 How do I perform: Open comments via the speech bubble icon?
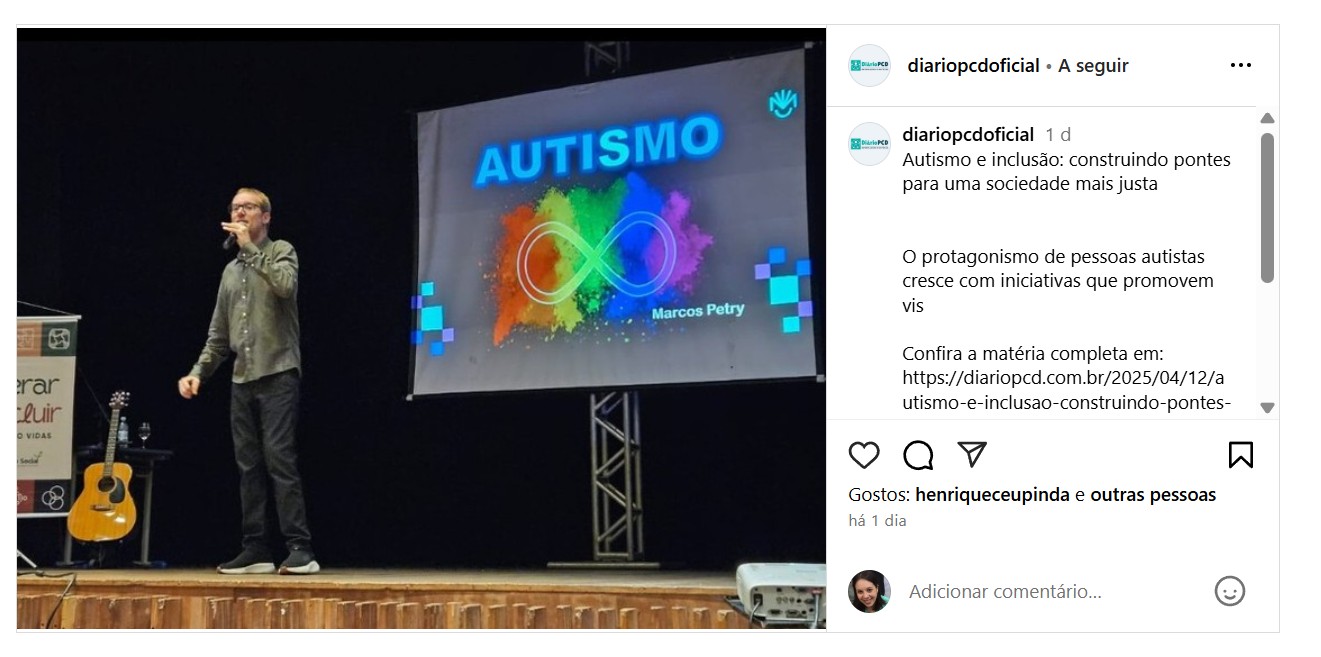pos(918,456)
